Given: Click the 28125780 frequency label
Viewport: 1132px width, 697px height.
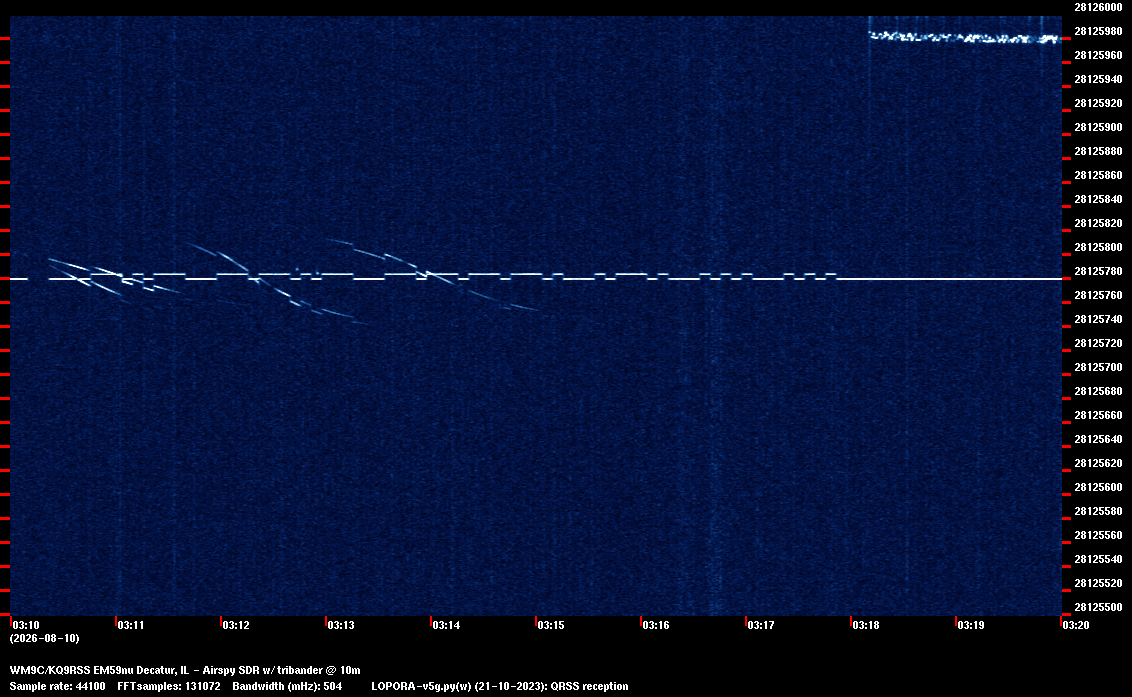Looking at the screenshot, I should 1098,271.
